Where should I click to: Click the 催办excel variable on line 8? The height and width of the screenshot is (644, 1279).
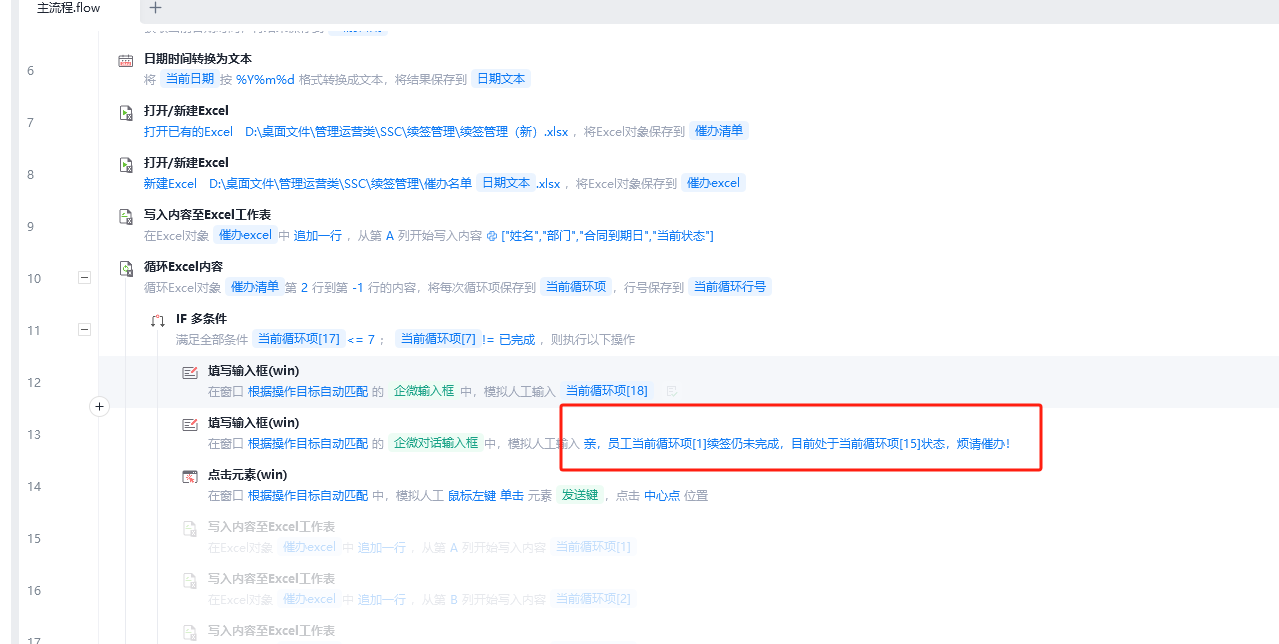coord(713,183)
